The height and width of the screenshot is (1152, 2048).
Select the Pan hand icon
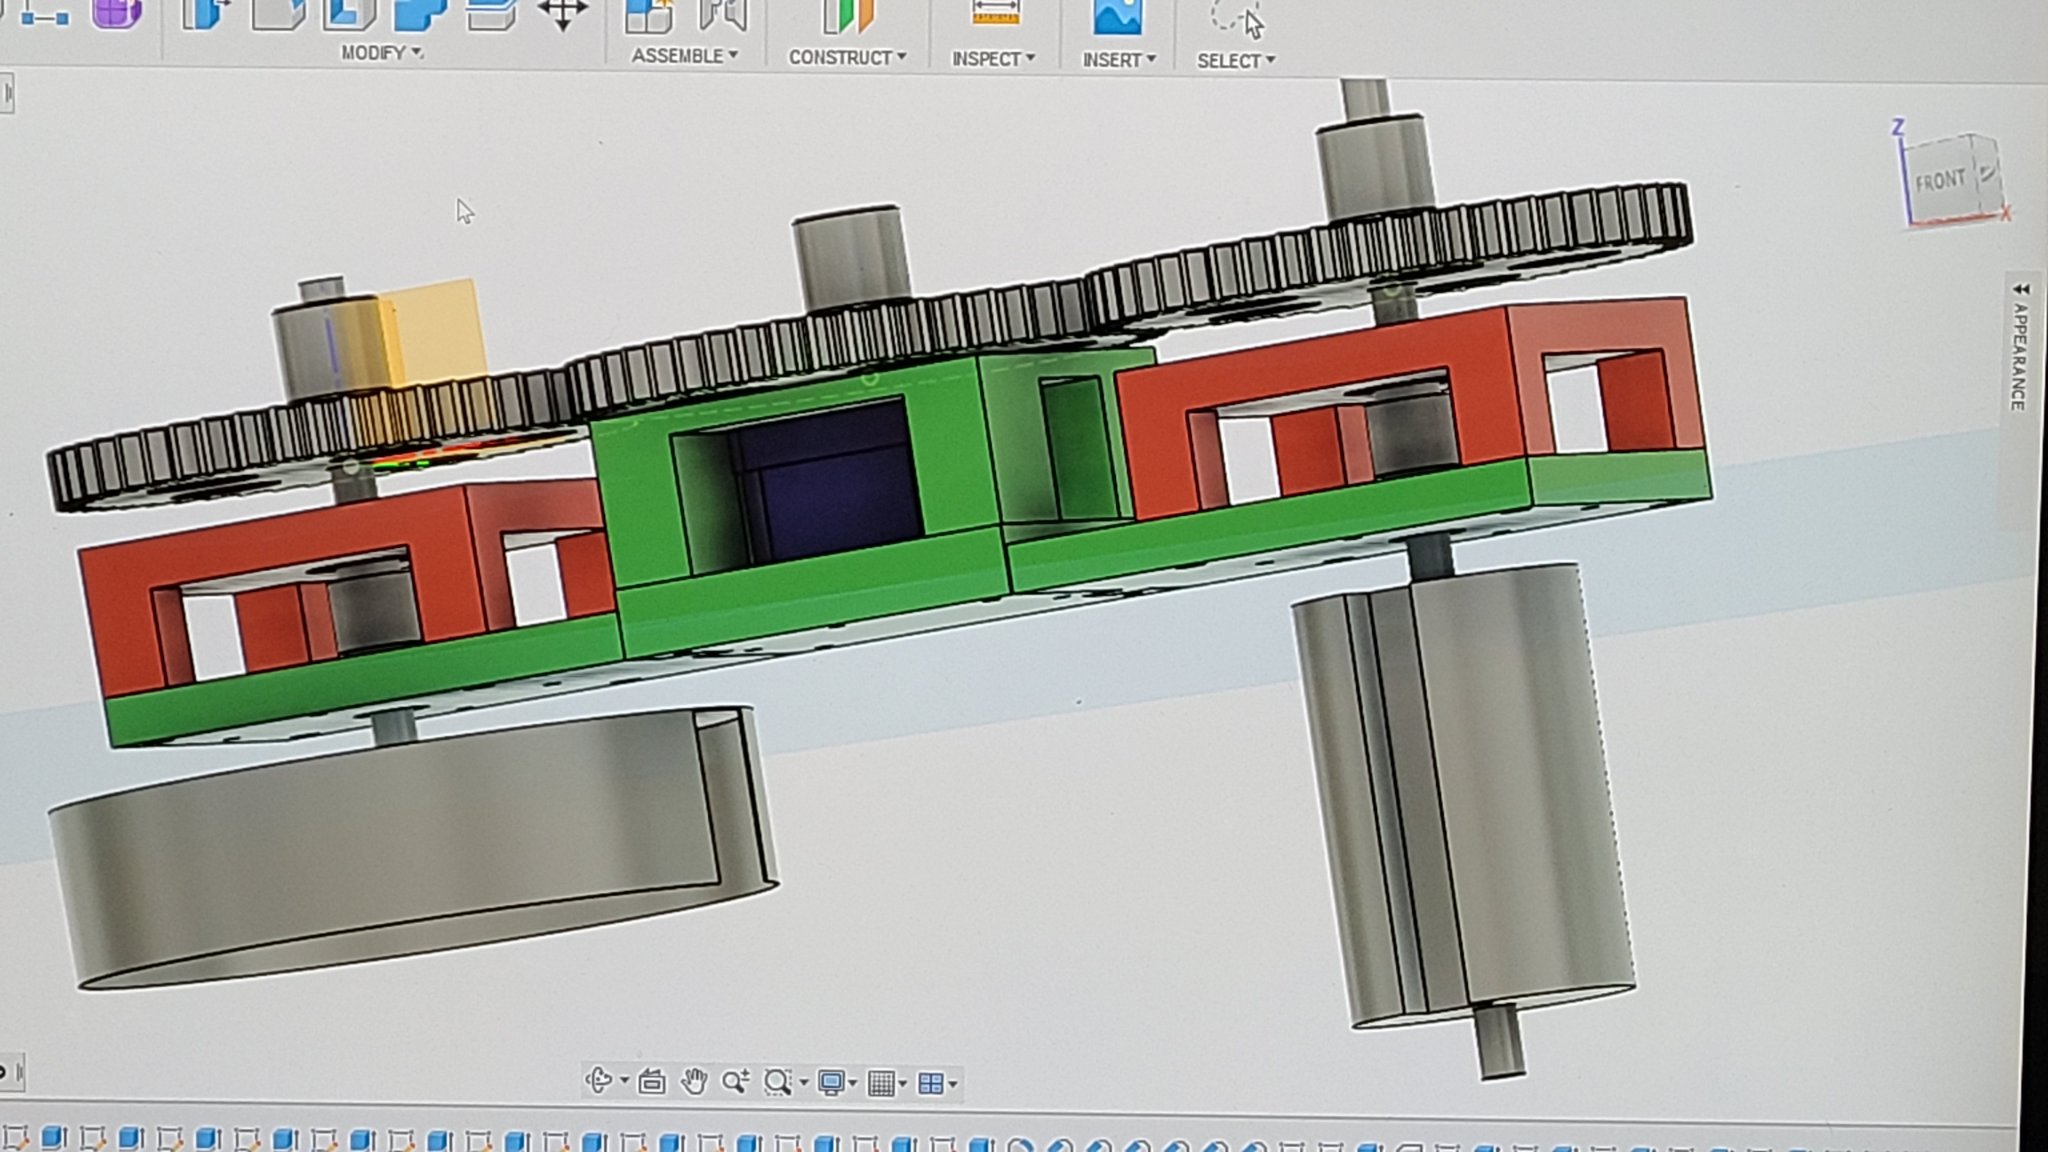(x=694, y=1081)
